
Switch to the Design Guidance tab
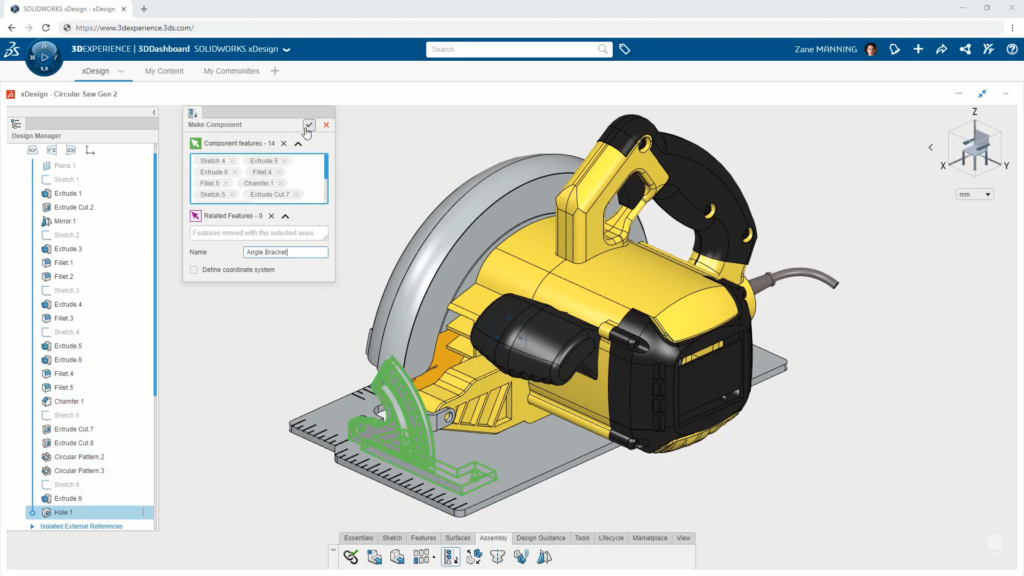(541, 538)
